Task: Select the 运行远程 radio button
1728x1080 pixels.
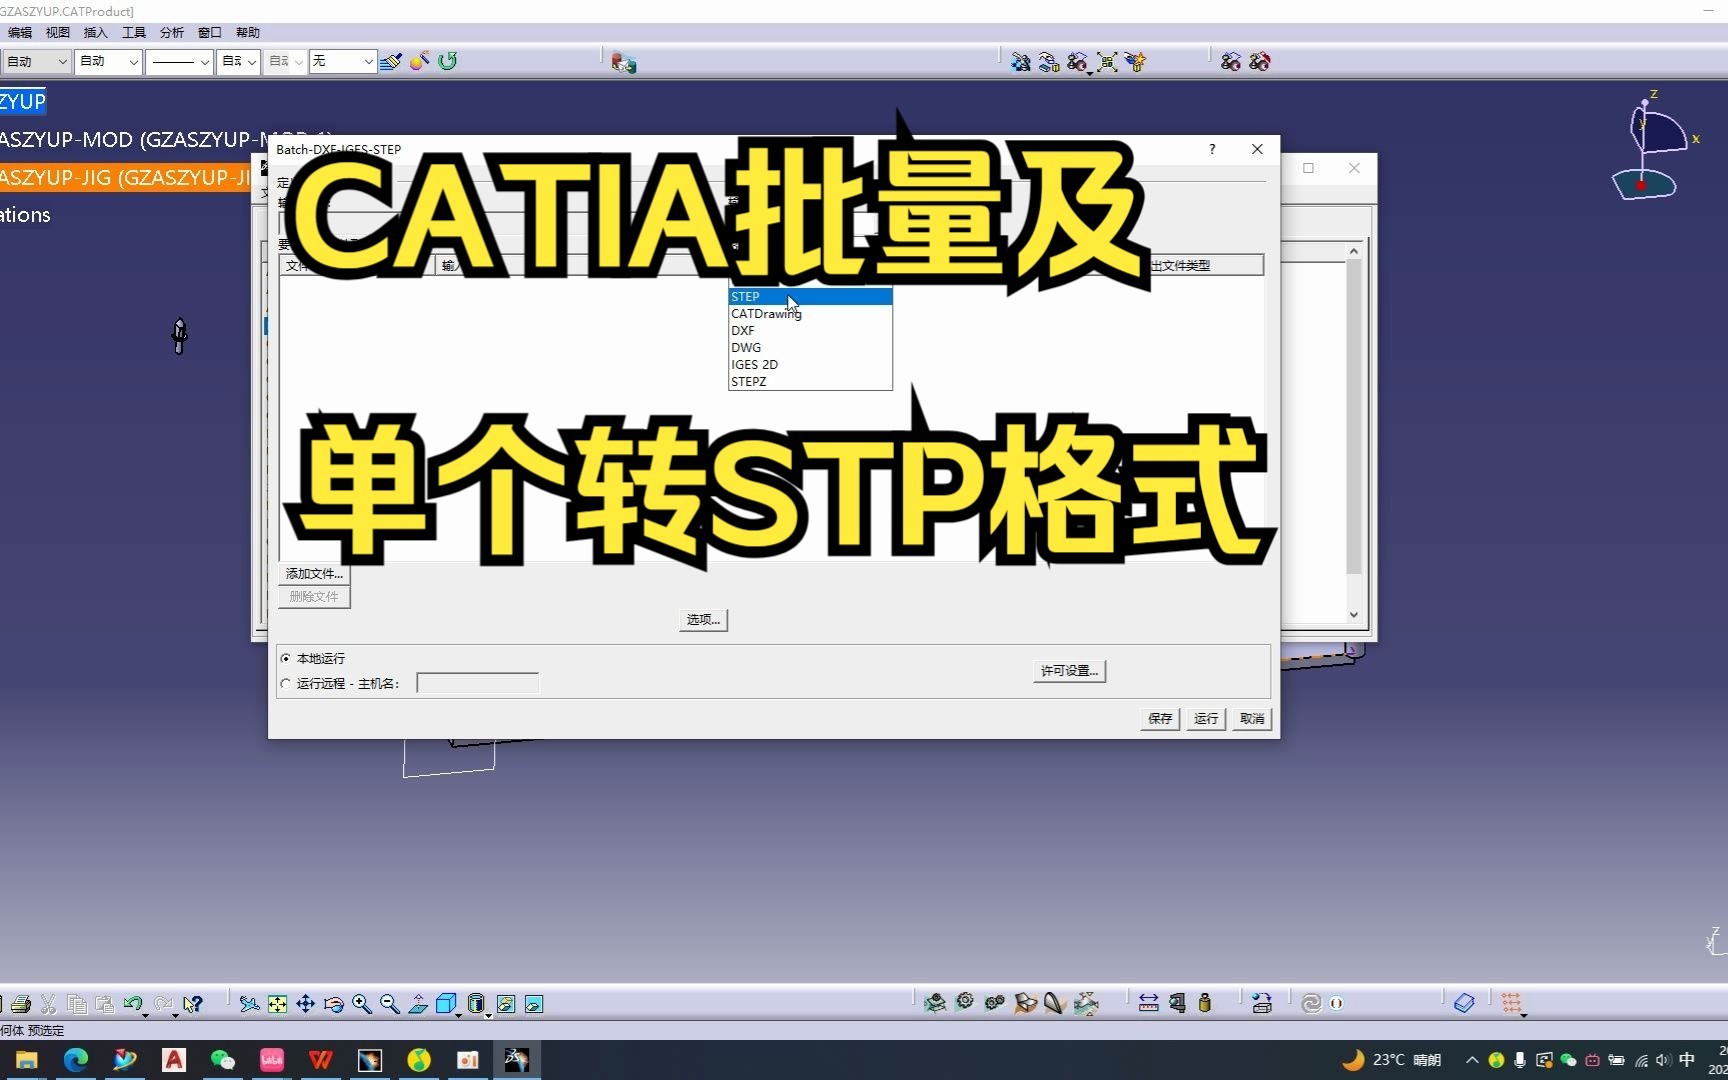Action: 286,683
